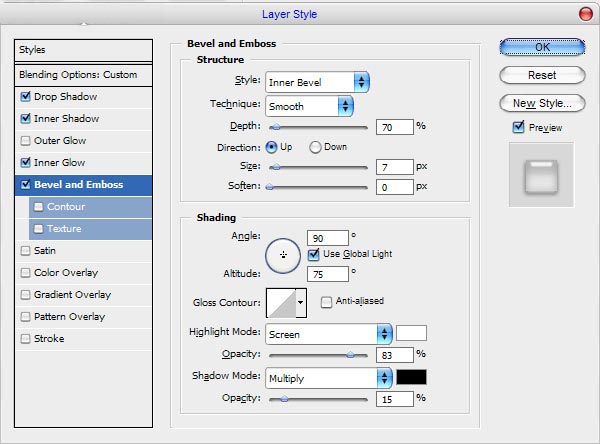600x444 pixels.
Task: Click the white Highlight Mode color swatch
Action: pos(411,333)
